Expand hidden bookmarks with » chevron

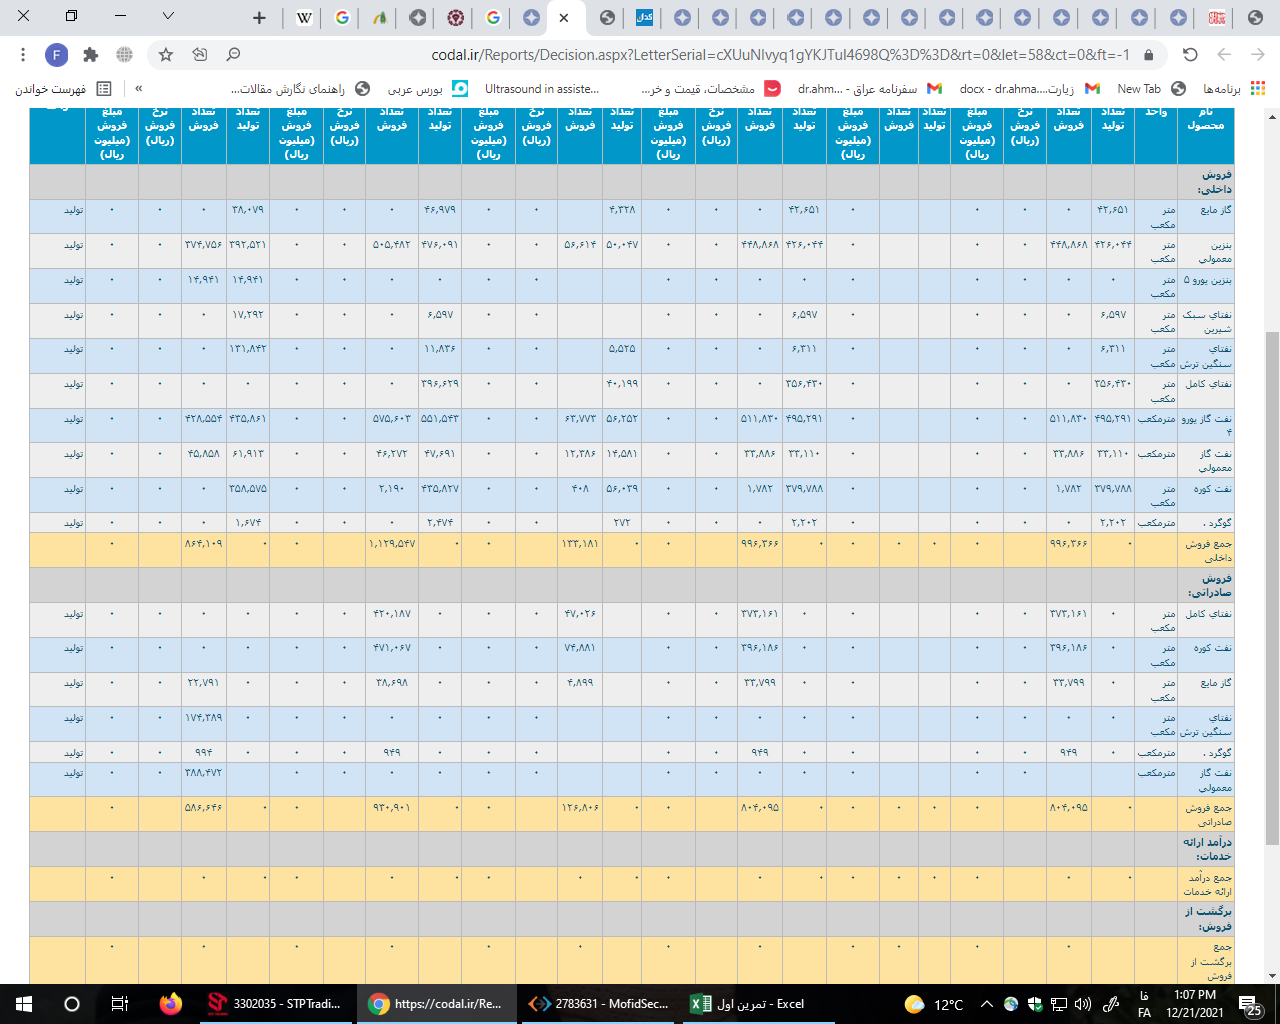click(139, 89)
